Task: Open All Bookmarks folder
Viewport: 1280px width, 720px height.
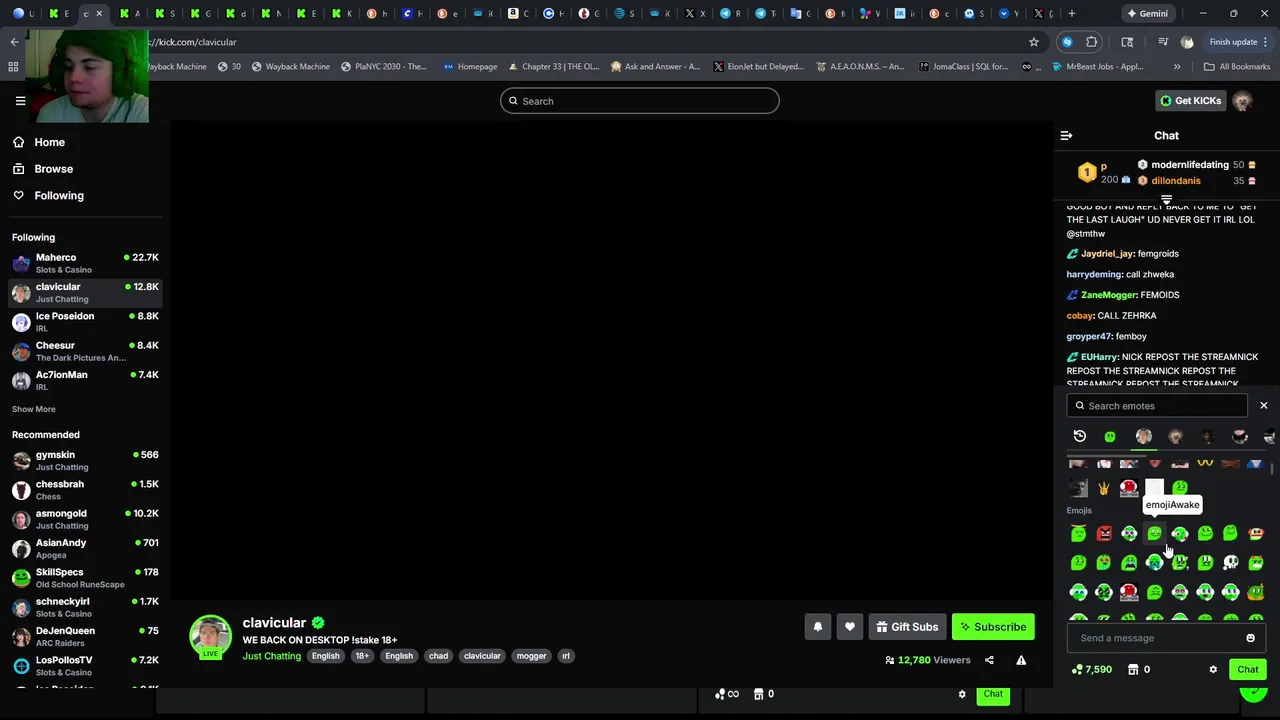Action: [x=1237, y=67]
